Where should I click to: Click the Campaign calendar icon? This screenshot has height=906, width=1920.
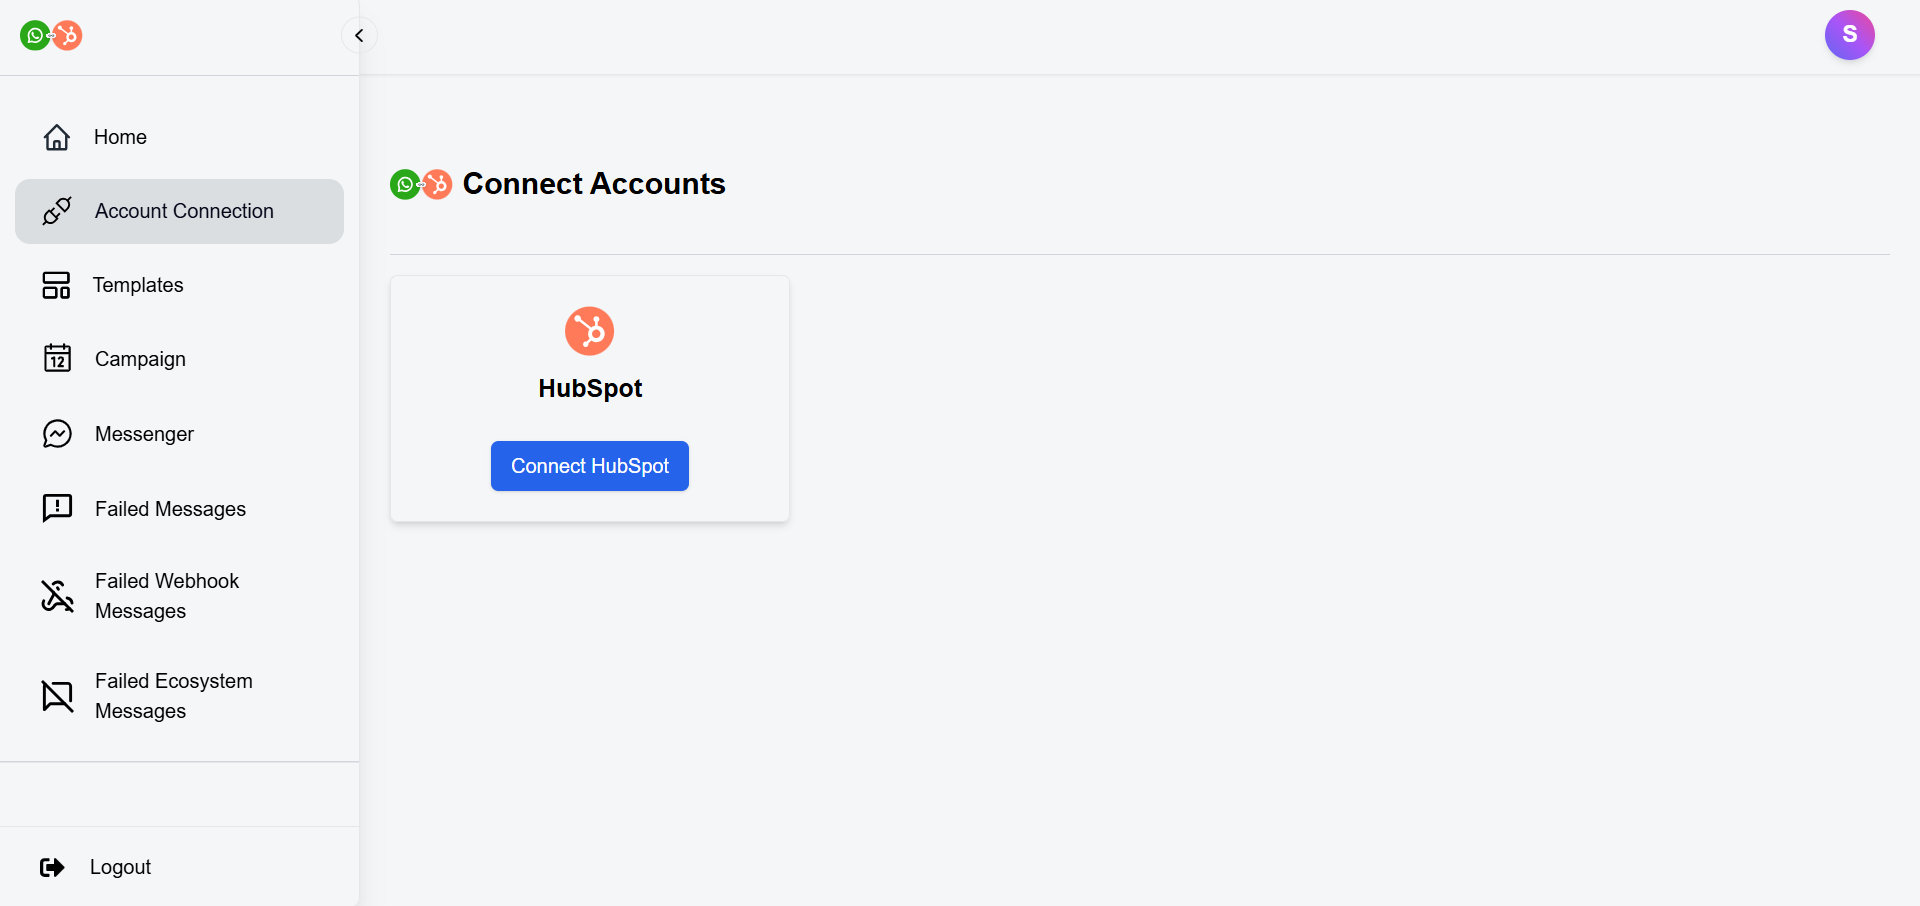(57, 358)
